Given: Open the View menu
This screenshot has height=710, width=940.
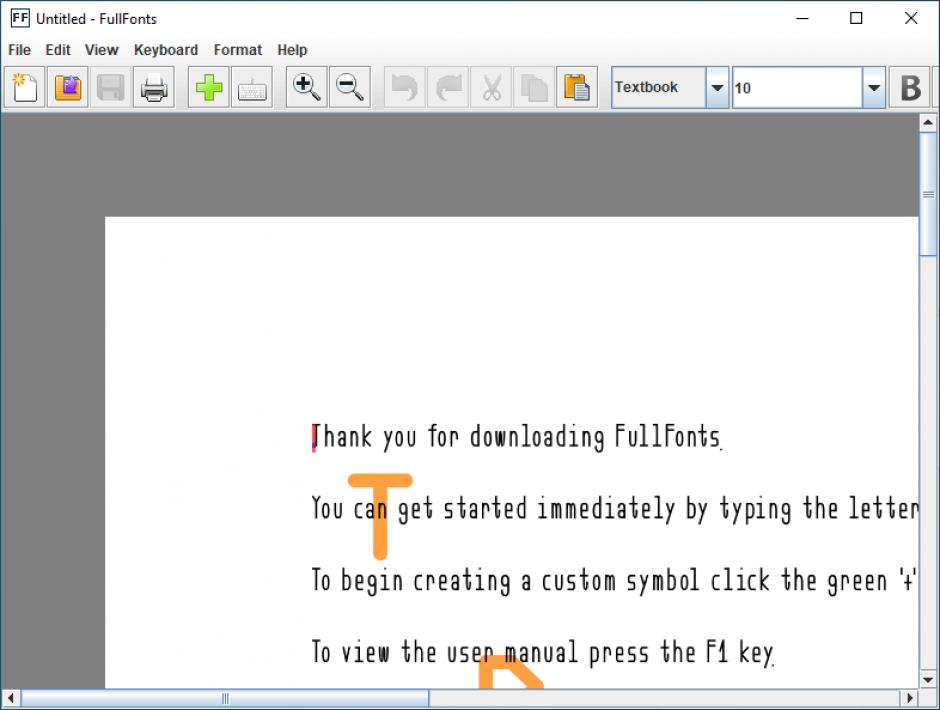Looking at the screenshot, I should (x=101, y=50).
